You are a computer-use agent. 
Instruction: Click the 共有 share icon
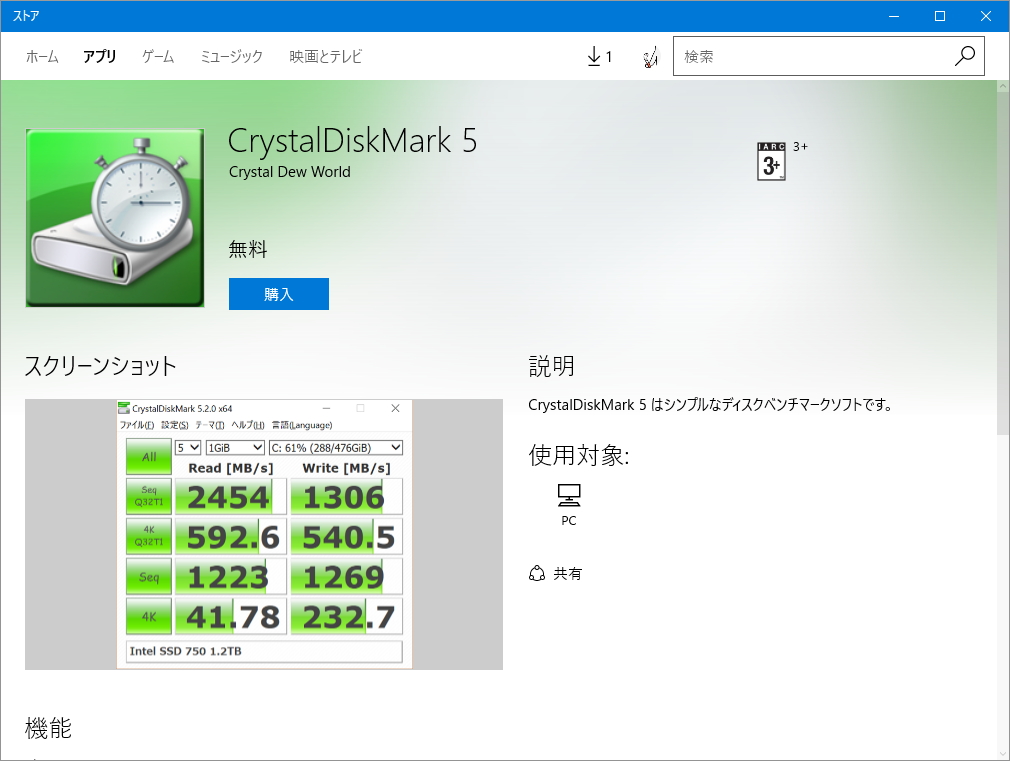tap(538, 573)
